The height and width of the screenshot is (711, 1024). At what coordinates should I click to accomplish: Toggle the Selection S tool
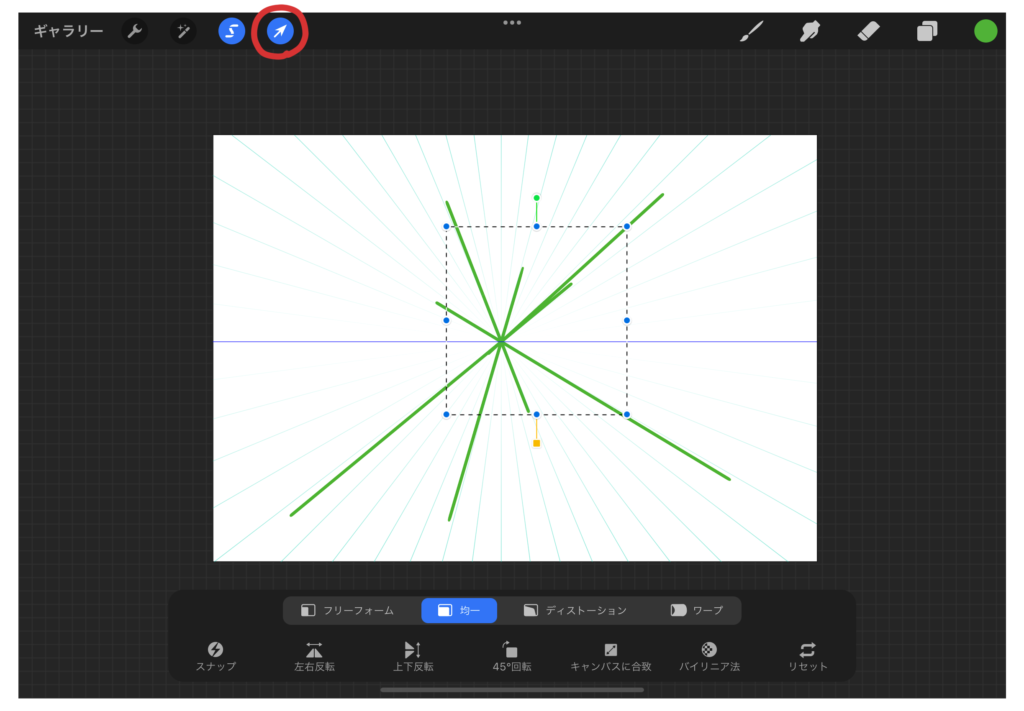click(231, 31)
